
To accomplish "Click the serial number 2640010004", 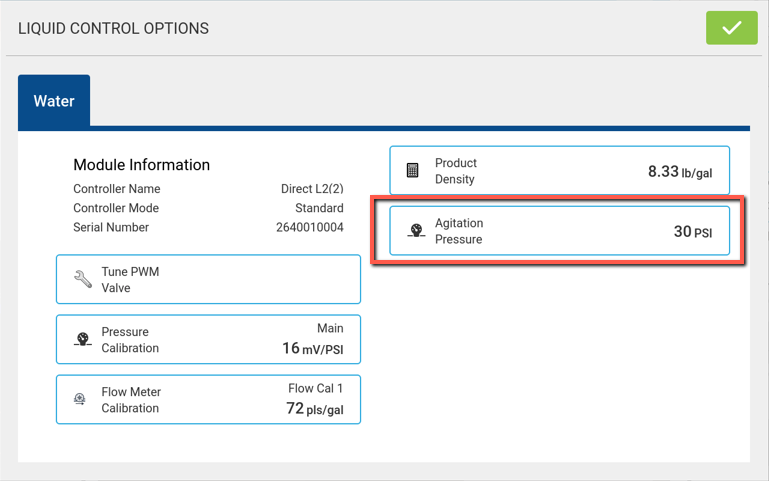I will click(x=309, y=227).
